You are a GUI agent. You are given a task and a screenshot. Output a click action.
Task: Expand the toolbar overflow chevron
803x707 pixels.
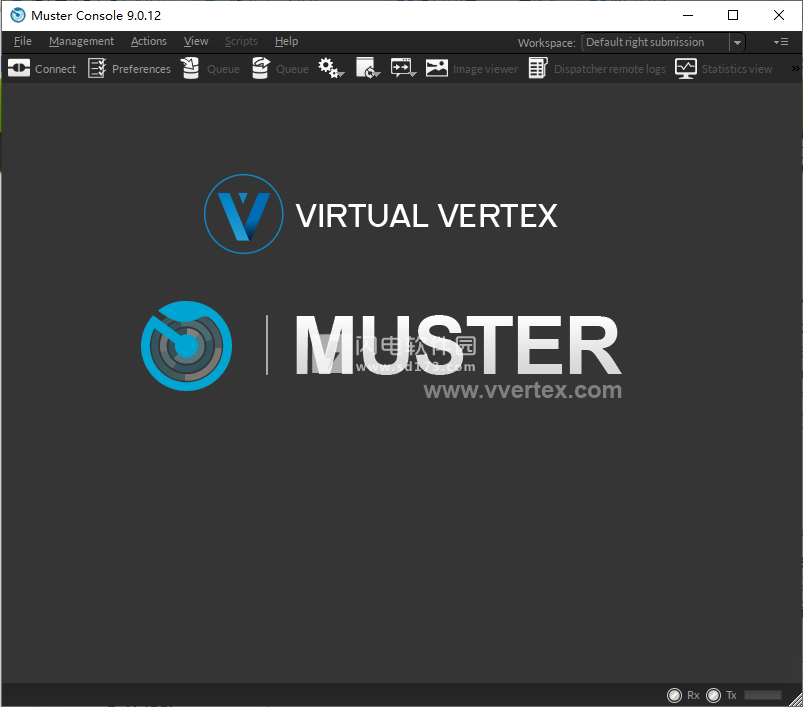795,68
